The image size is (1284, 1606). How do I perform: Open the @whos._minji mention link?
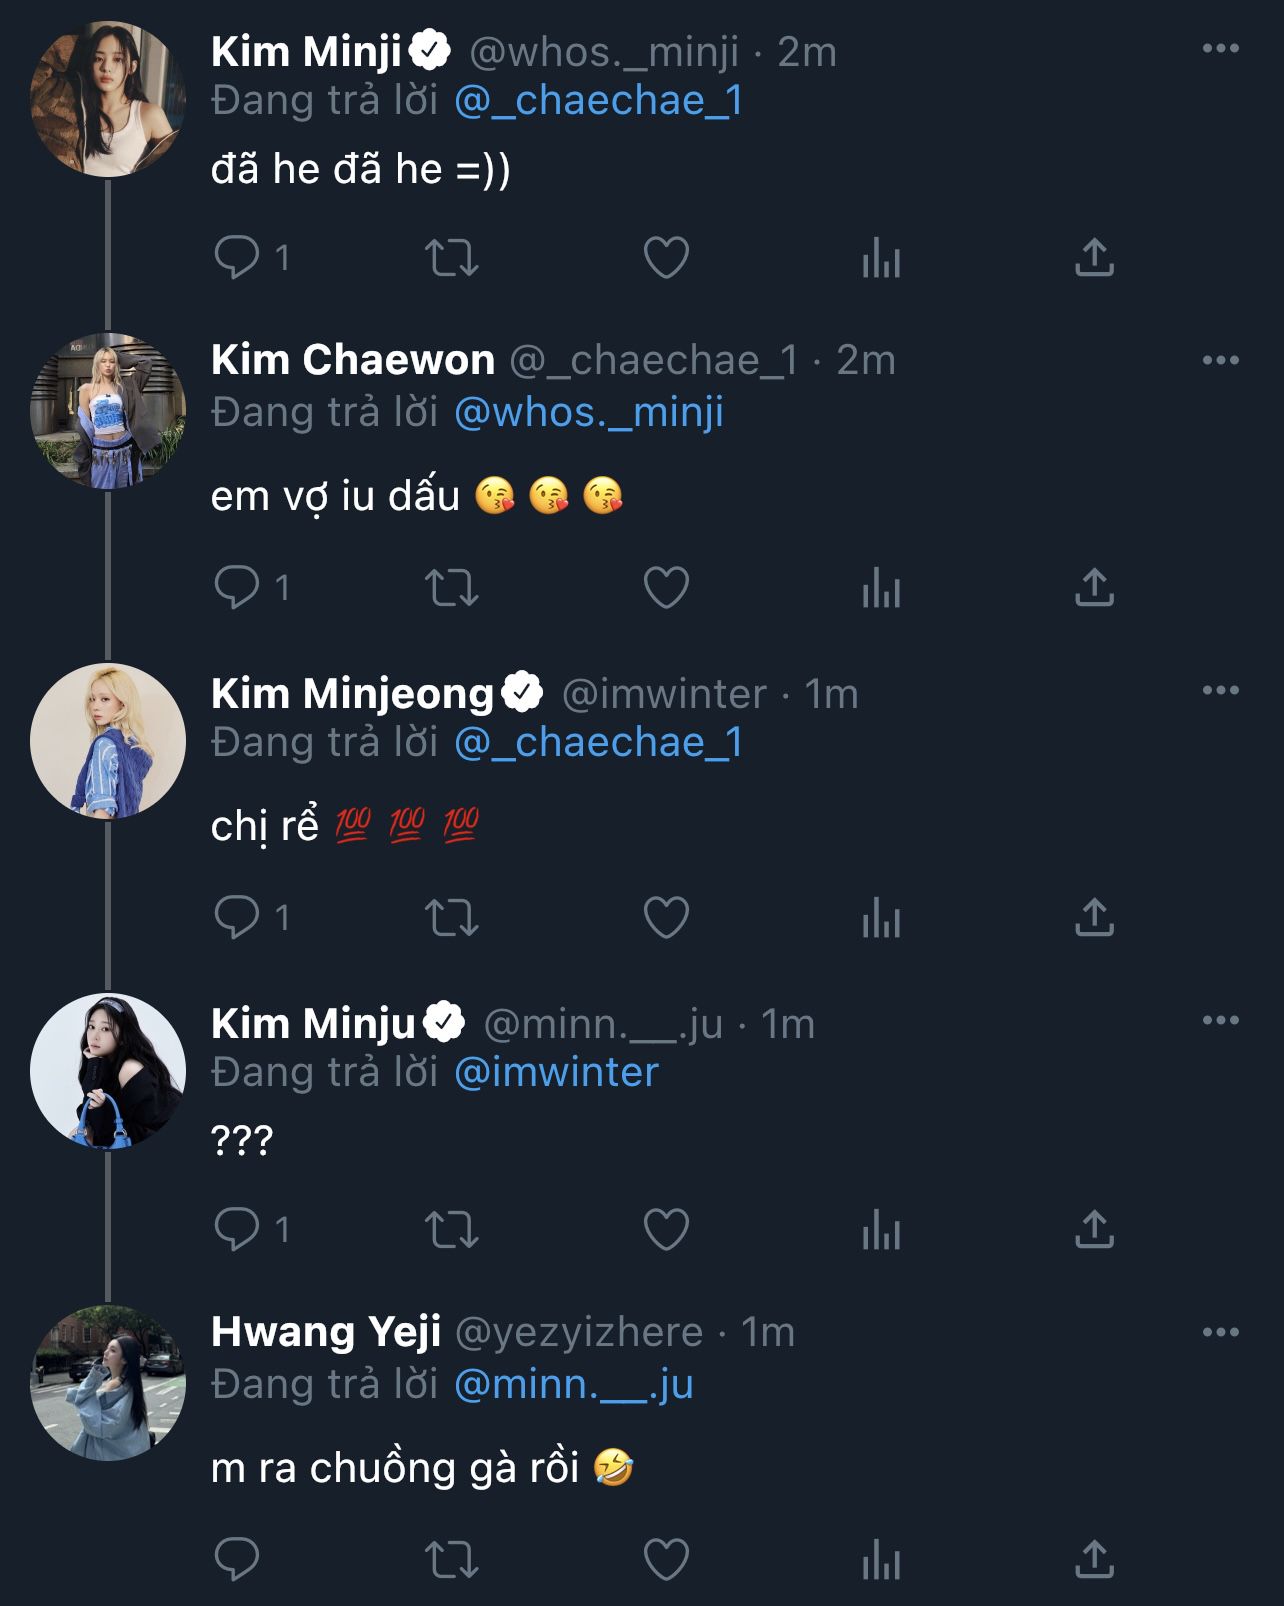(589, 412)
